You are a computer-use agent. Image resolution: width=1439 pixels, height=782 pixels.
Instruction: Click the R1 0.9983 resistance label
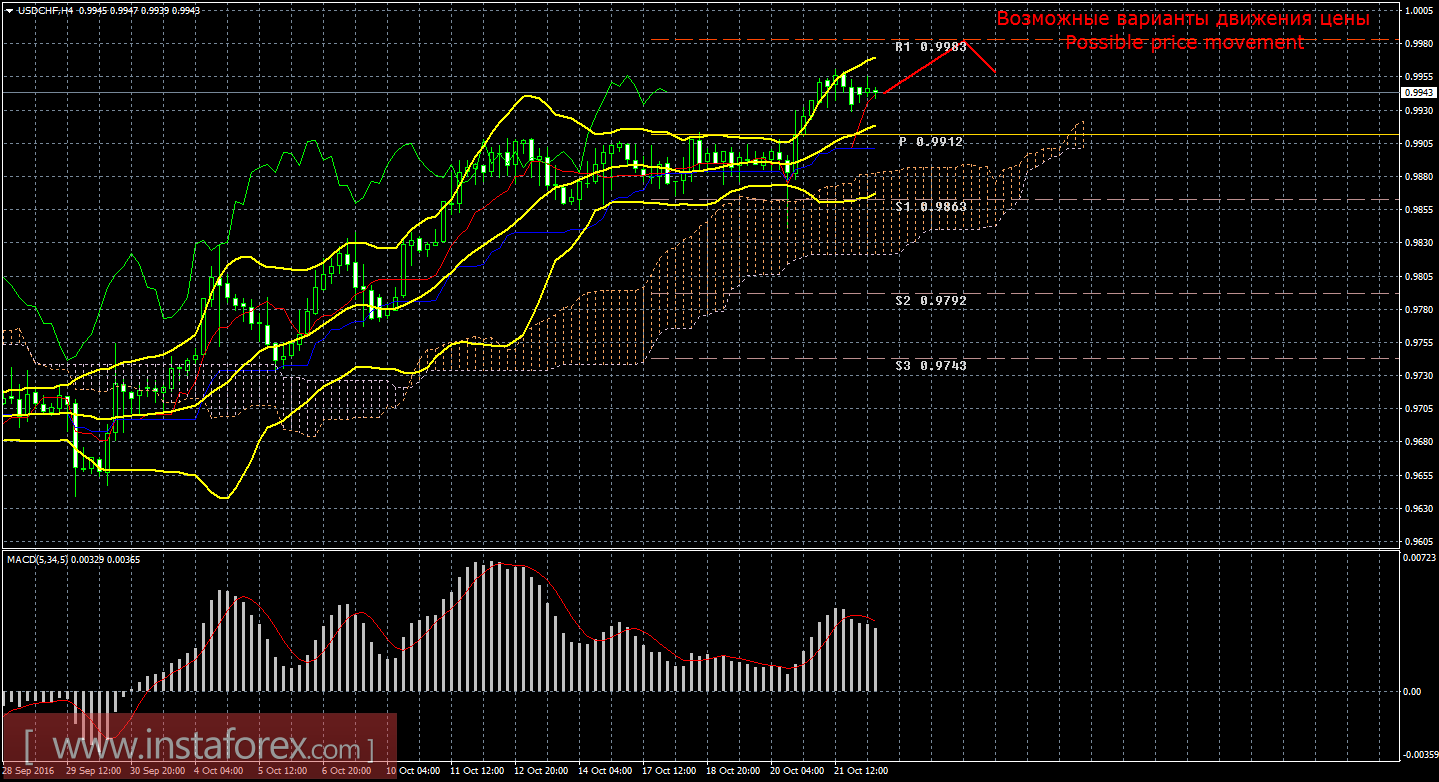coord(930,47)
